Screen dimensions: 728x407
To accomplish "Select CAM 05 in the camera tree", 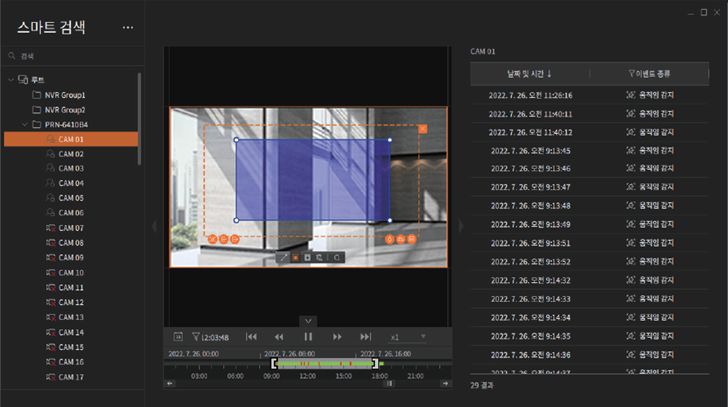I will pyautogui.click(x=70, y=198).
